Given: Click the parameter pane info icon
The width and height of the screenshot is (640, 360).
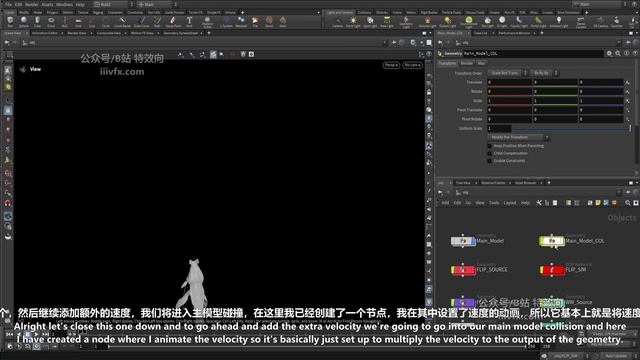Looking at the screenshot, I should pos(627,53).
